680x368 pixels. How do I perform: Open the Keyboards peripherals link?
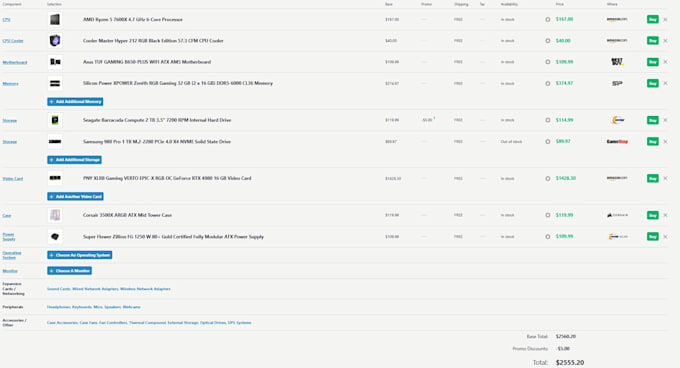click(x=82, y=307)
